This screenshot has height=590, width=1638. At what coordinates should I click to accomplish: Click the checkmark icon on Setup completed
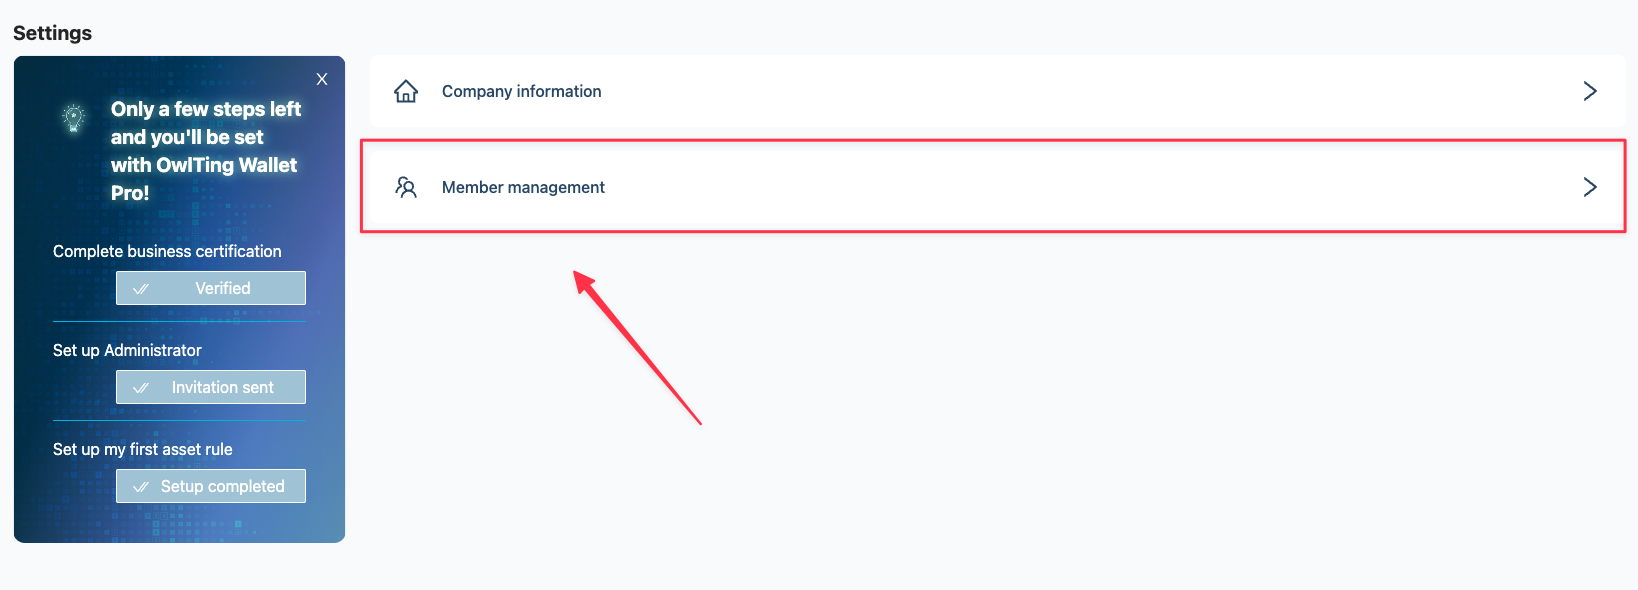tap(141, 487)
